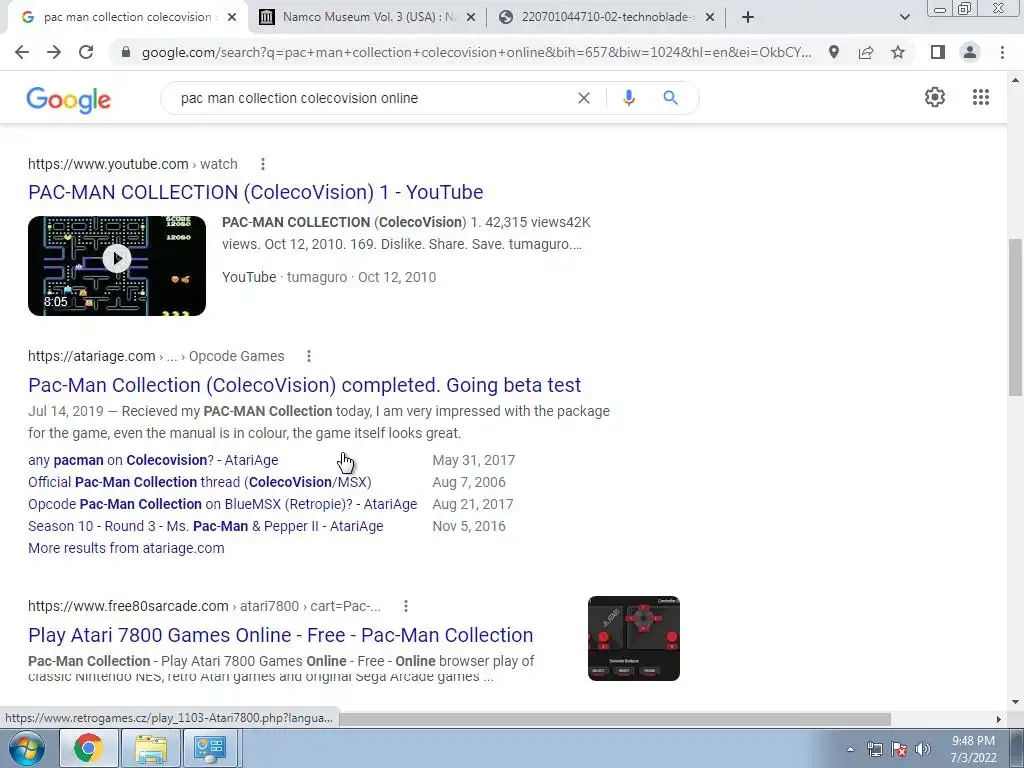The height and width of the screenshot is (768, 1024).
Task: Bookmark this page with star icon
Action: [898, 52]
